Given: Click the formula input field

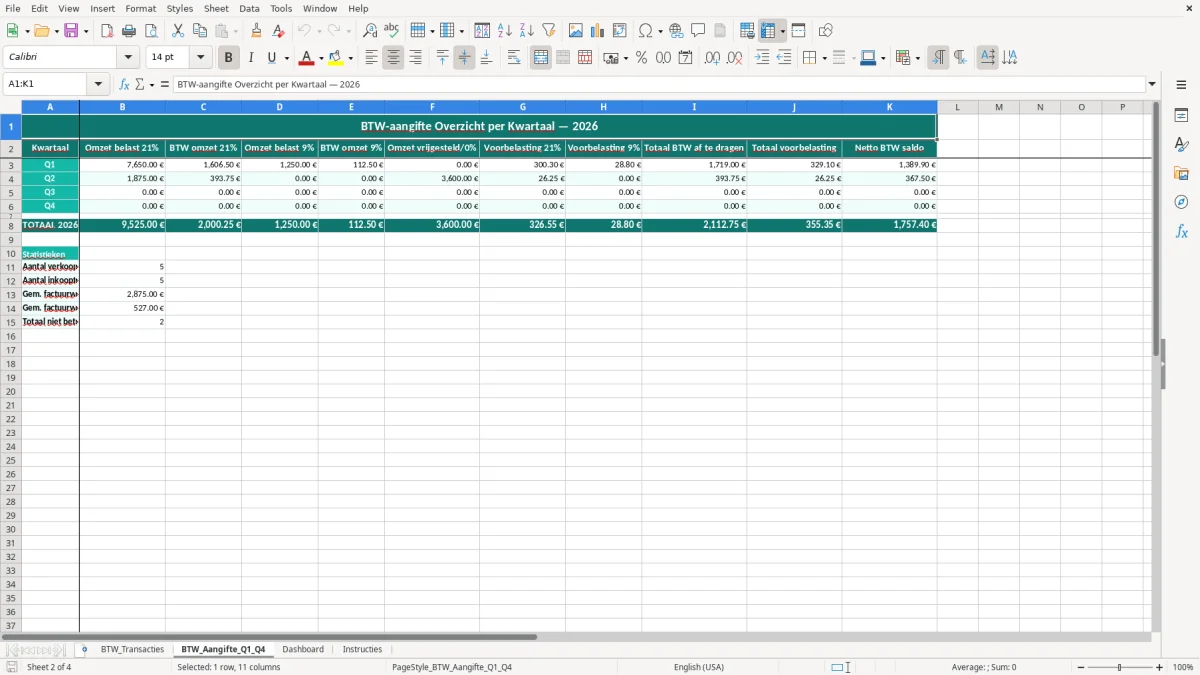Looking at the screenshot, I should pos(659,85).
